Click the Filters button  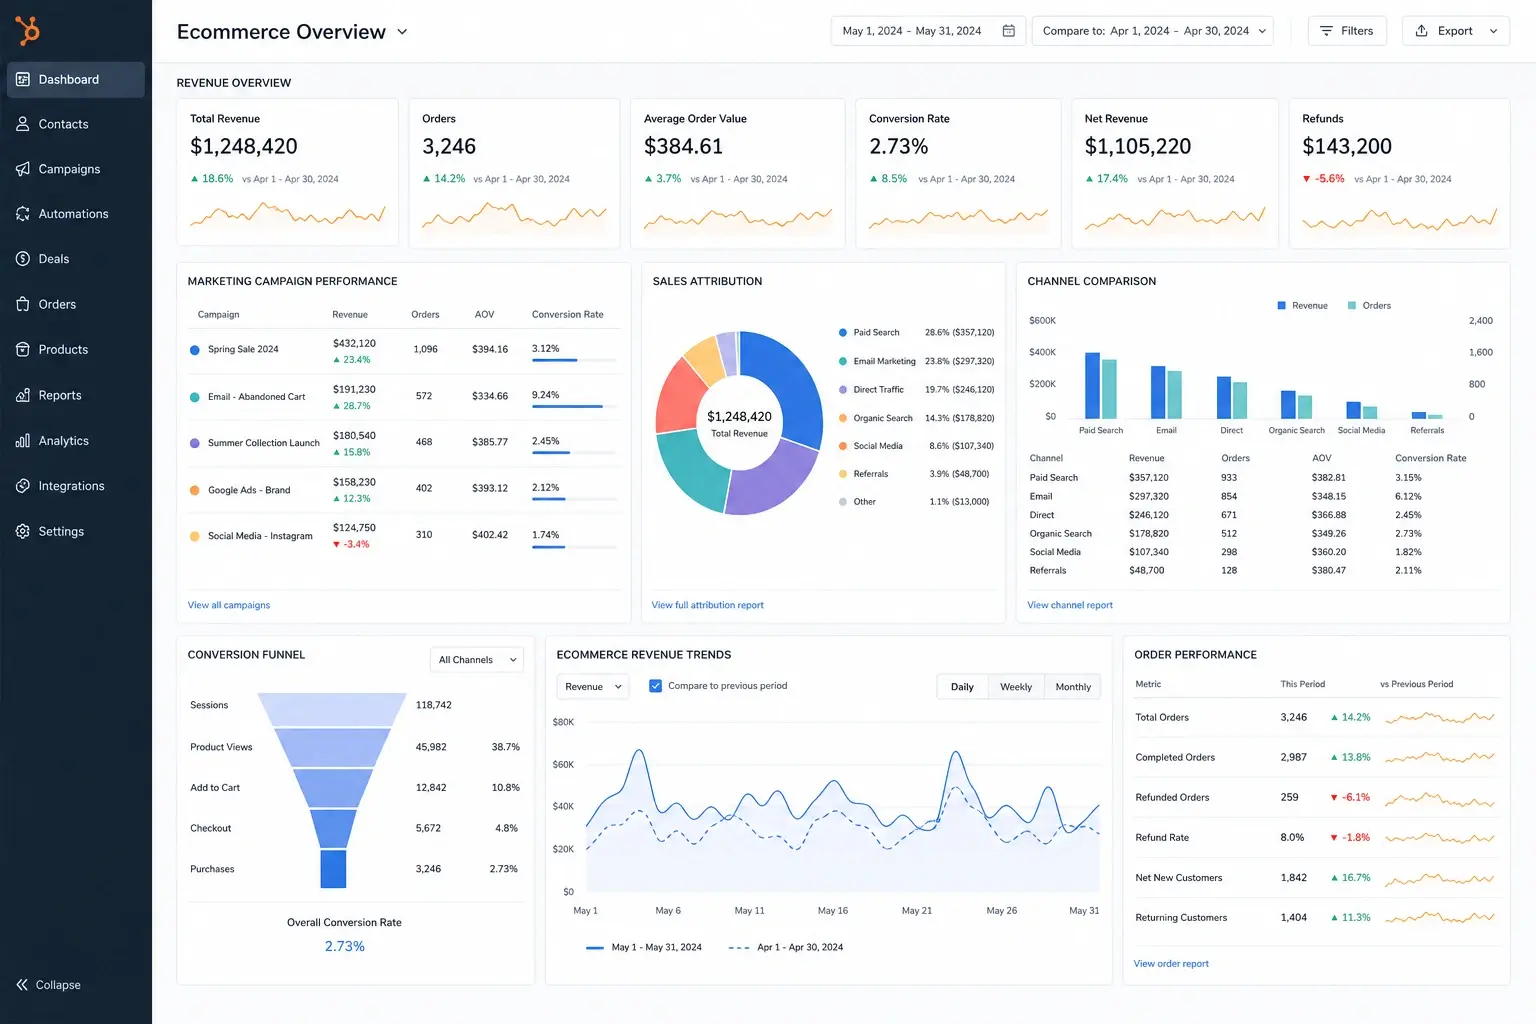tap(1347, 31)
